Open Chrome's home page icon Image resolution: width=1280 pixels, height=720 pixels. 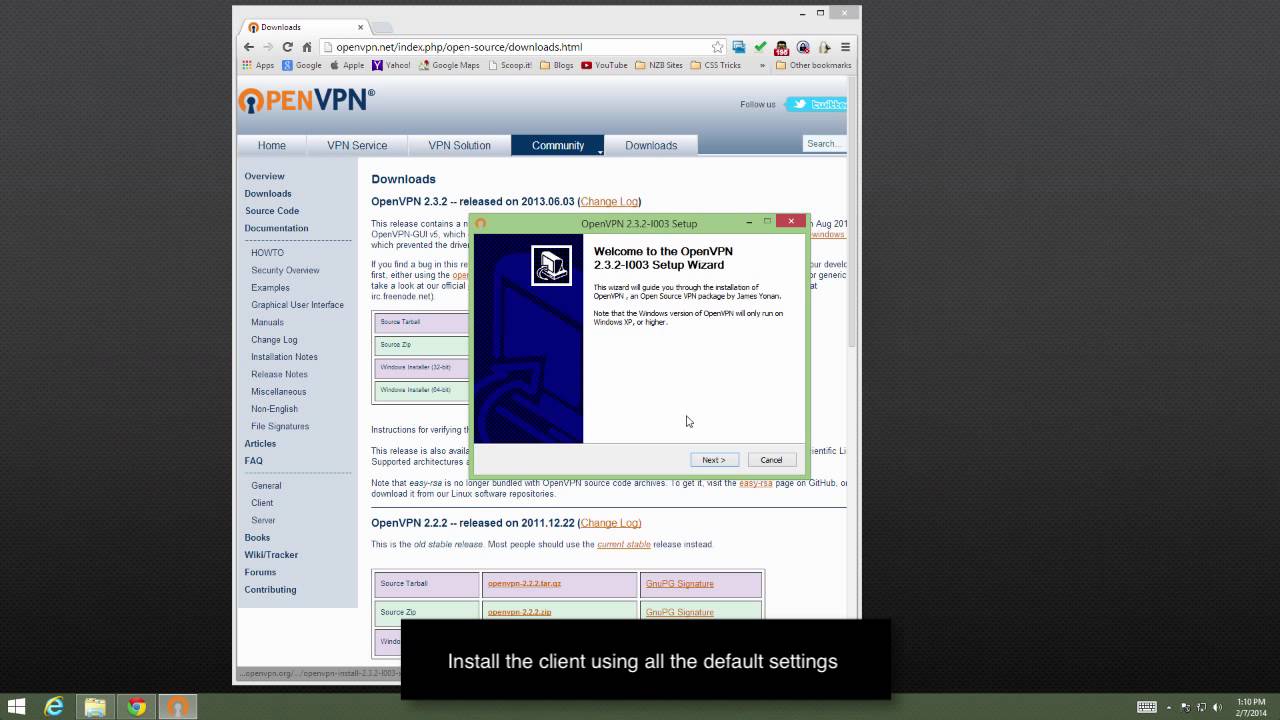(307, 47)
